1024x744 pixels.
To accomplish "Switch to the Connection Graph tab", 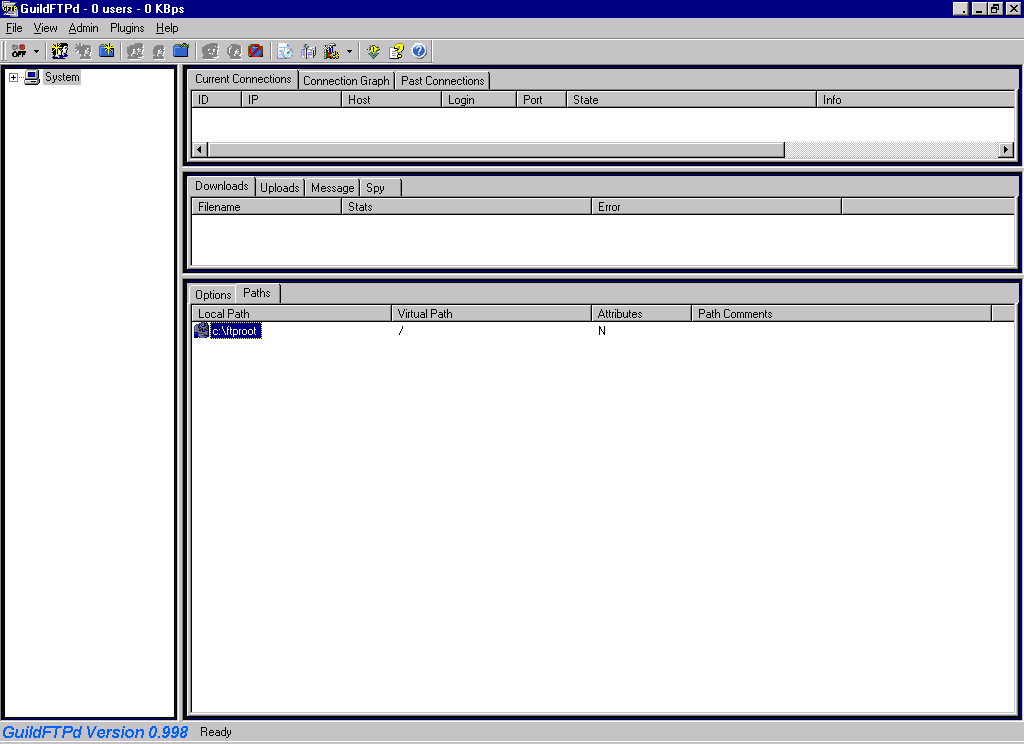I will click(x=346, y=80).
